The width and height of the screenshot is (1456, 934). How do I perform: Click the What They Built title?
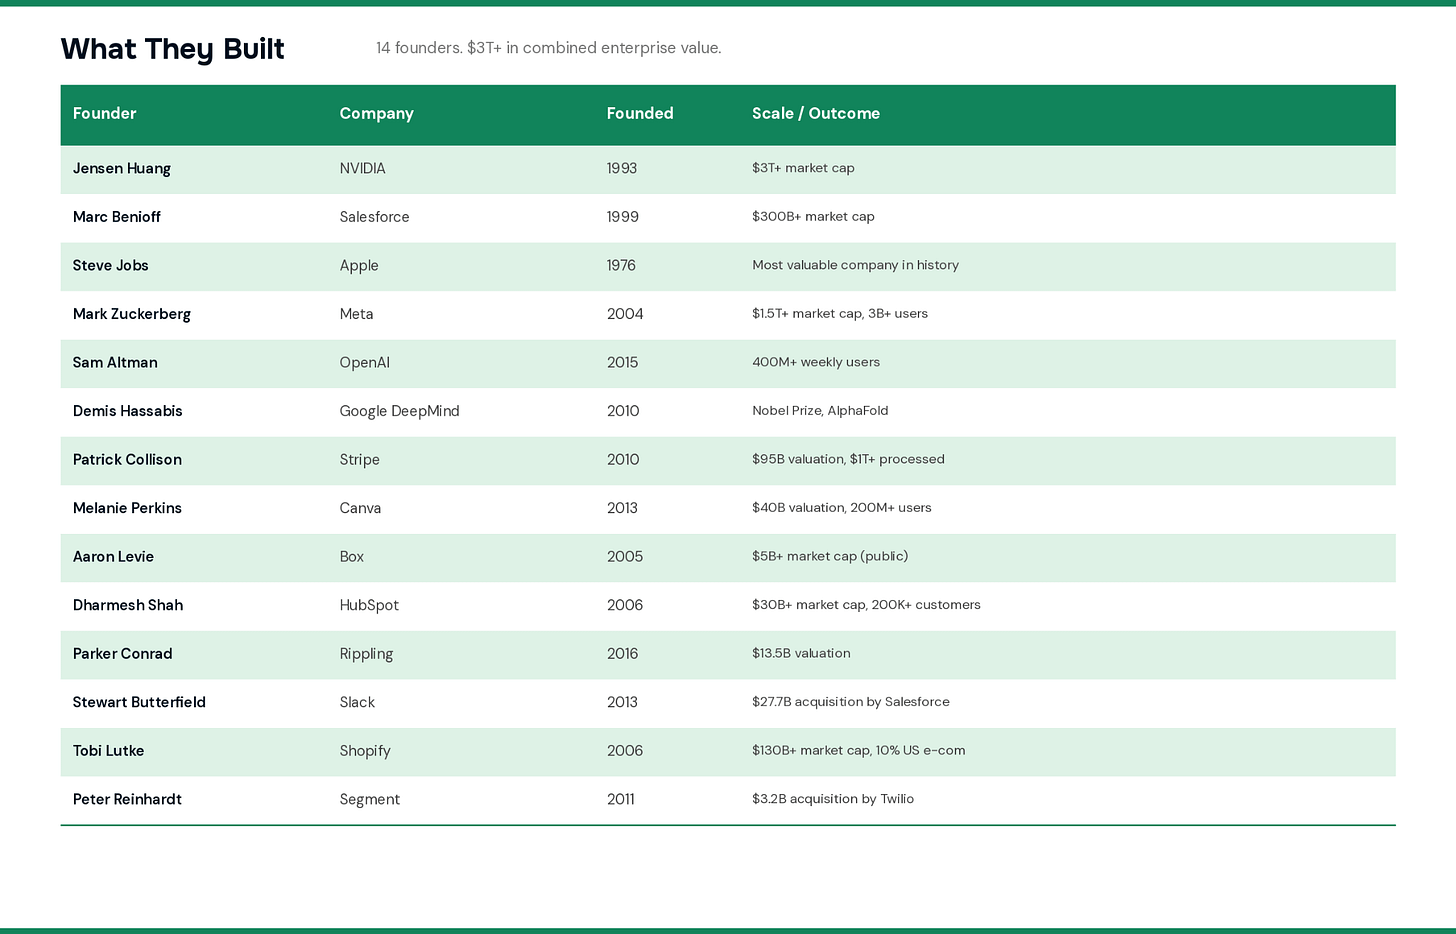point(172,49)
